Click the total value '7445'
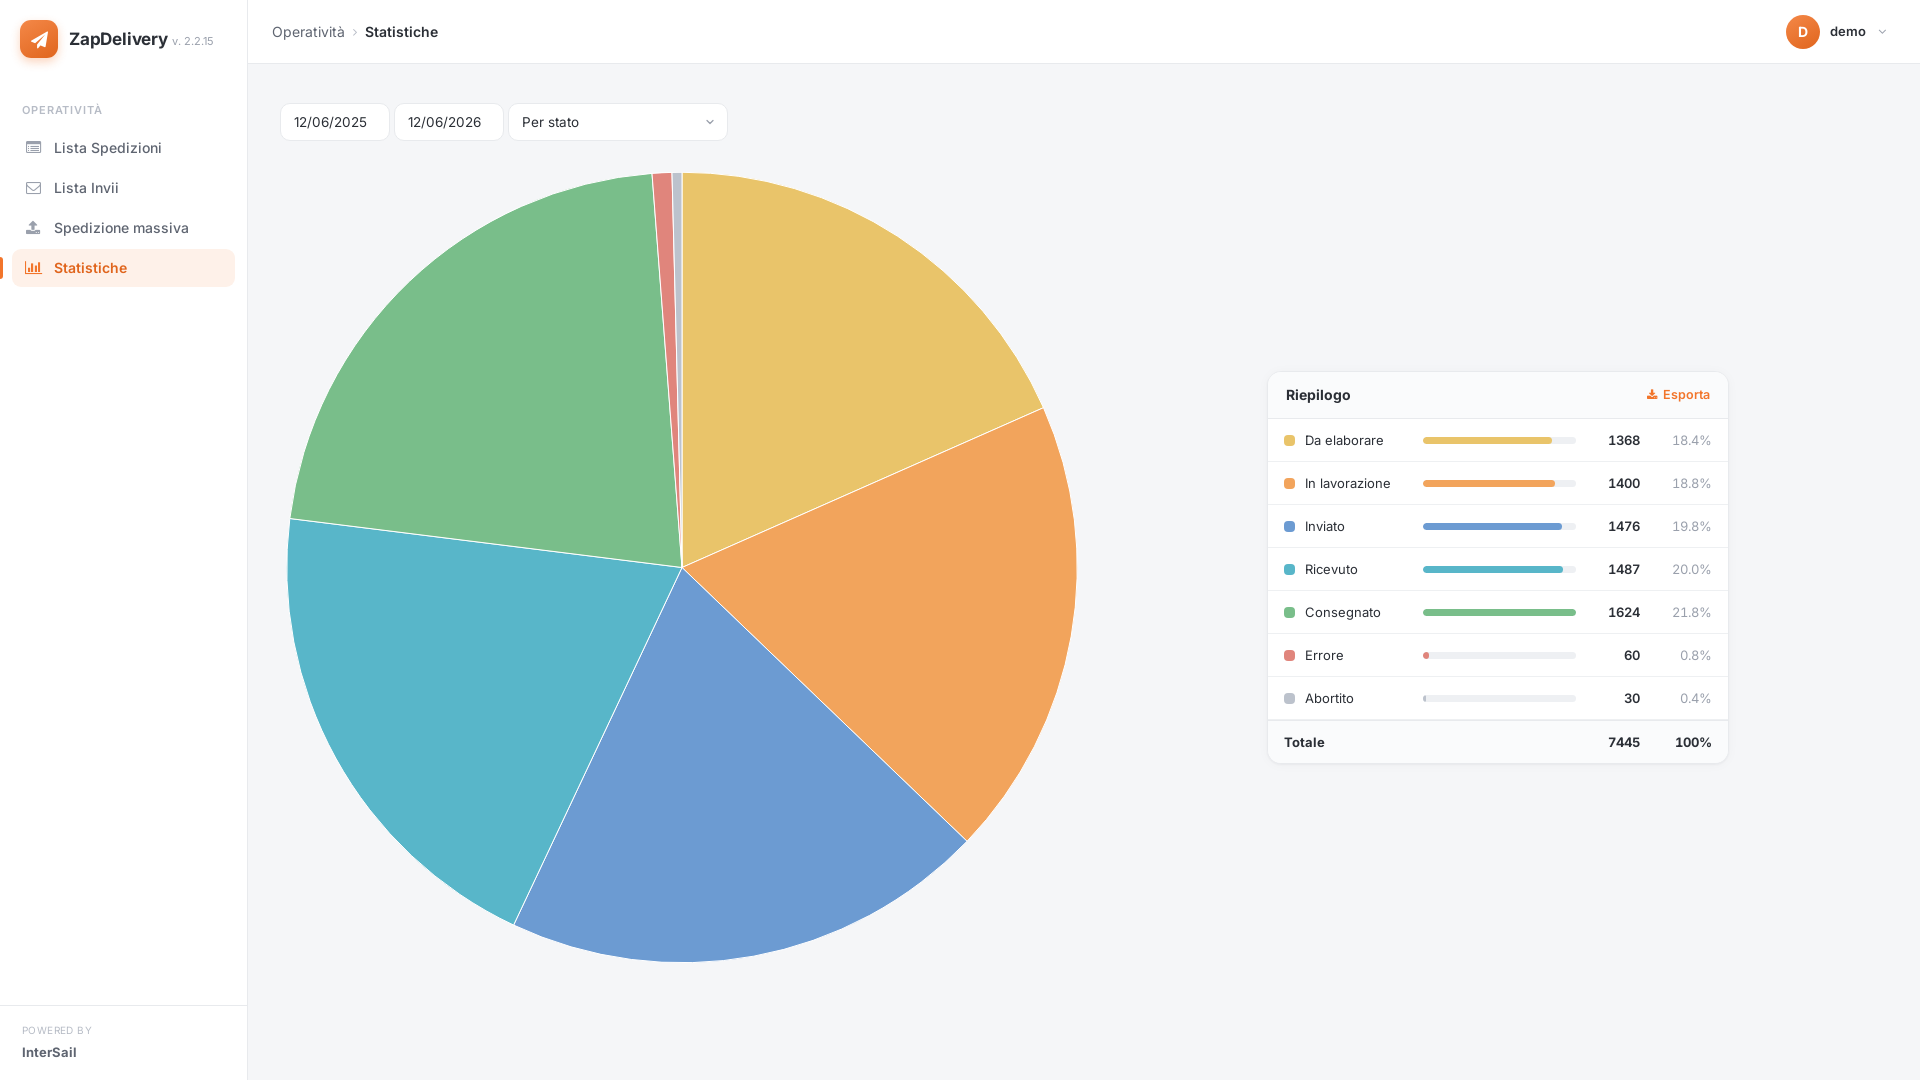The width and height of the screenshot is (1920, 1080). pos(1623,743)
